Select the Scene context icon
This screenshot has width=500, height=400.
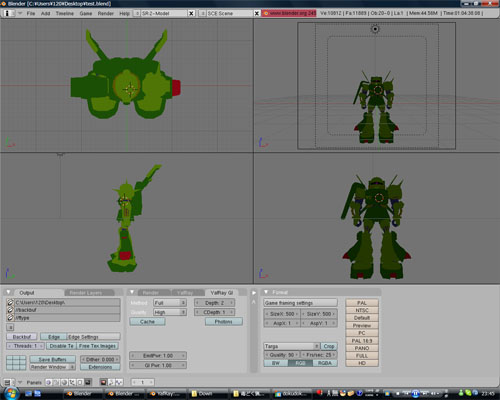pyautogui.click(x=88, y=382)
